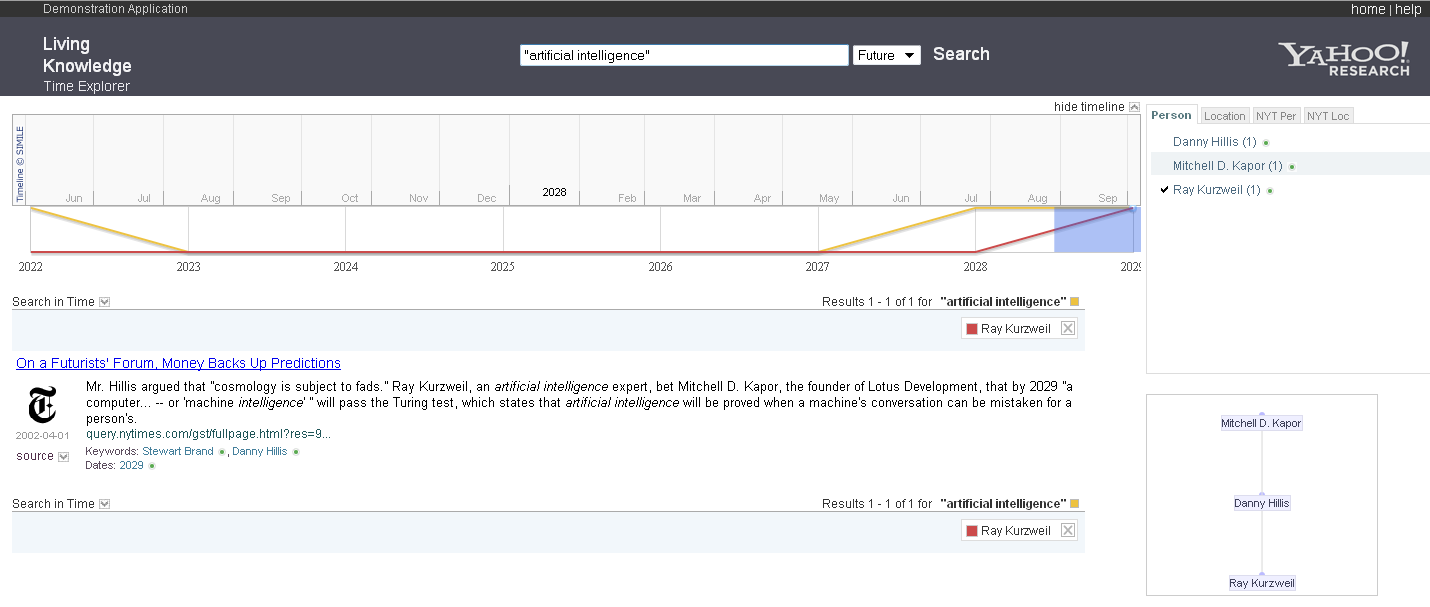Click green dot beside Ray Kurzweil (1)
Viewport: 1430px width, 607px height.
(1270, 191)
